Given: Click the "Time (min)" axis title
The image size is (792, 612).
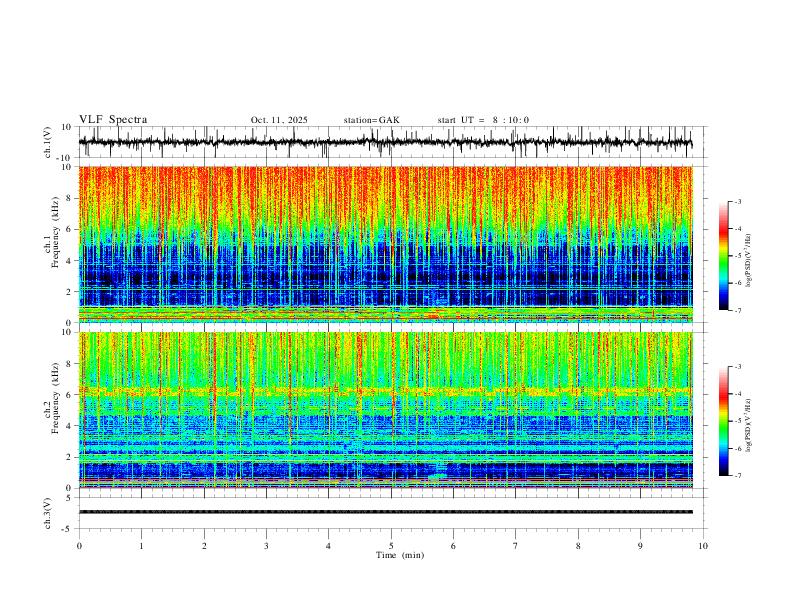Looking at the screenshot, I should click(400, 555).
